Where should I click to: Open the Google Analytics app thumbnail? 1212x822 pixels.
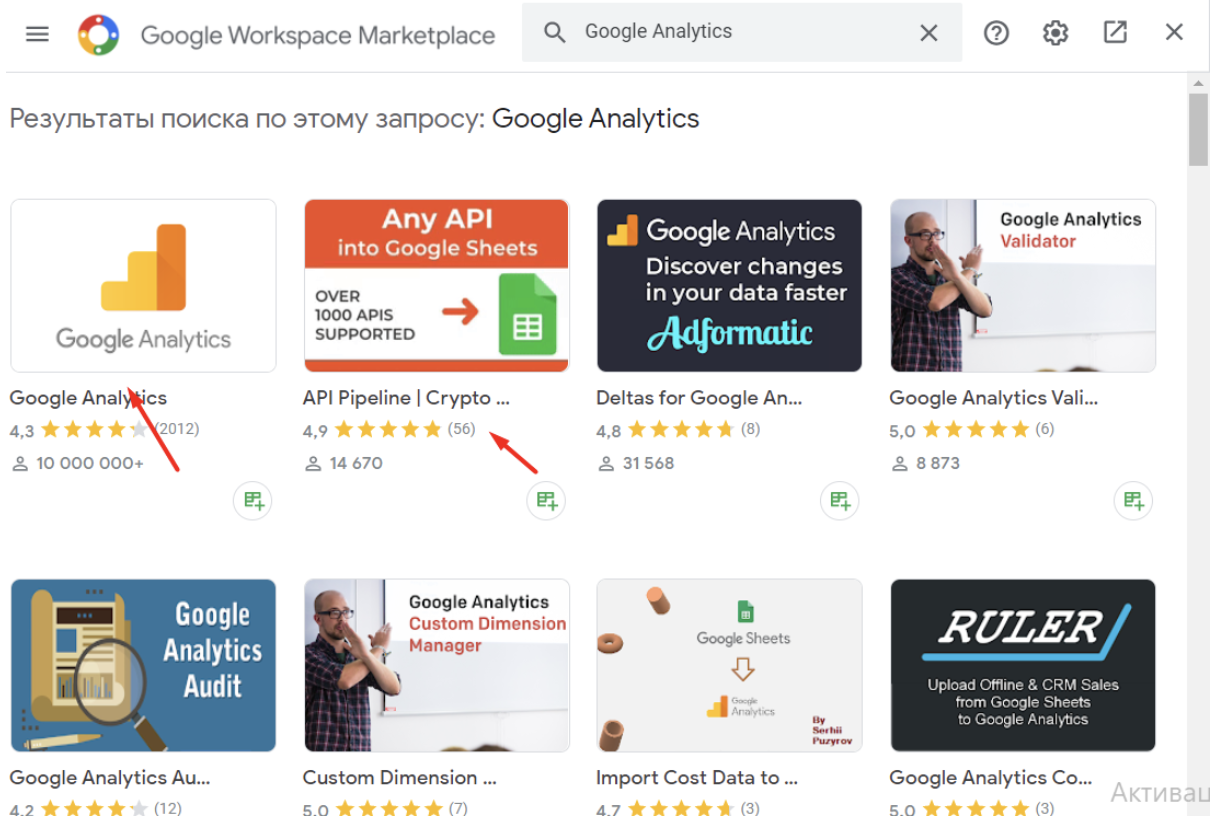click(143, 286)
